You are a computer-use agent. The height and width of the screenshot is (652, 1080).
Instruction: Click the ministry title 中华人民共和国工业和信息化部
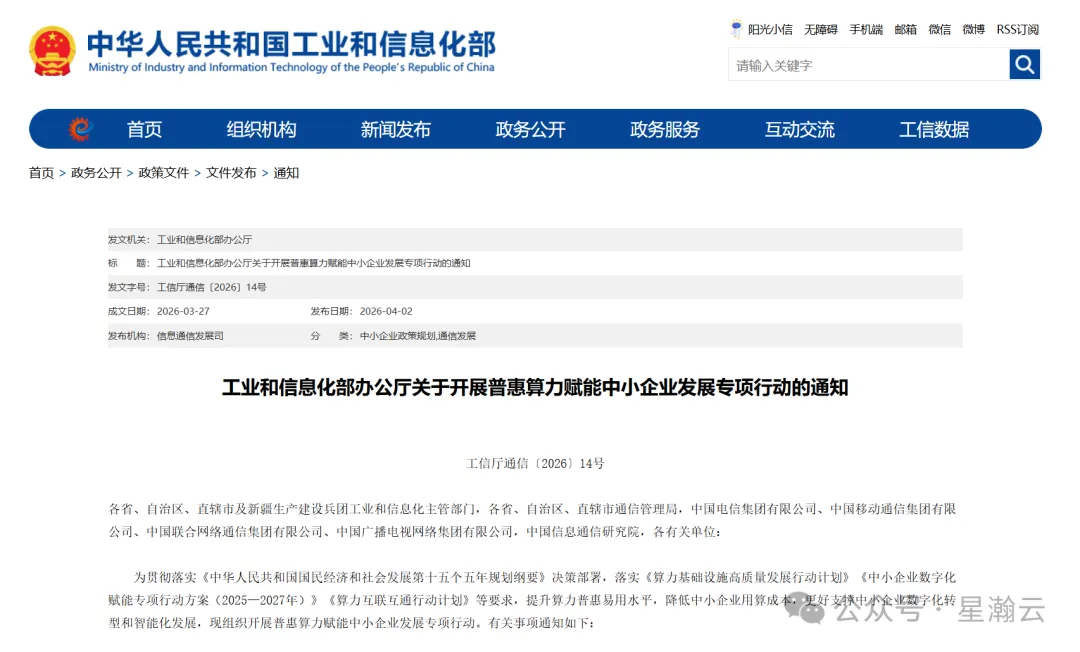pos(291,43)
